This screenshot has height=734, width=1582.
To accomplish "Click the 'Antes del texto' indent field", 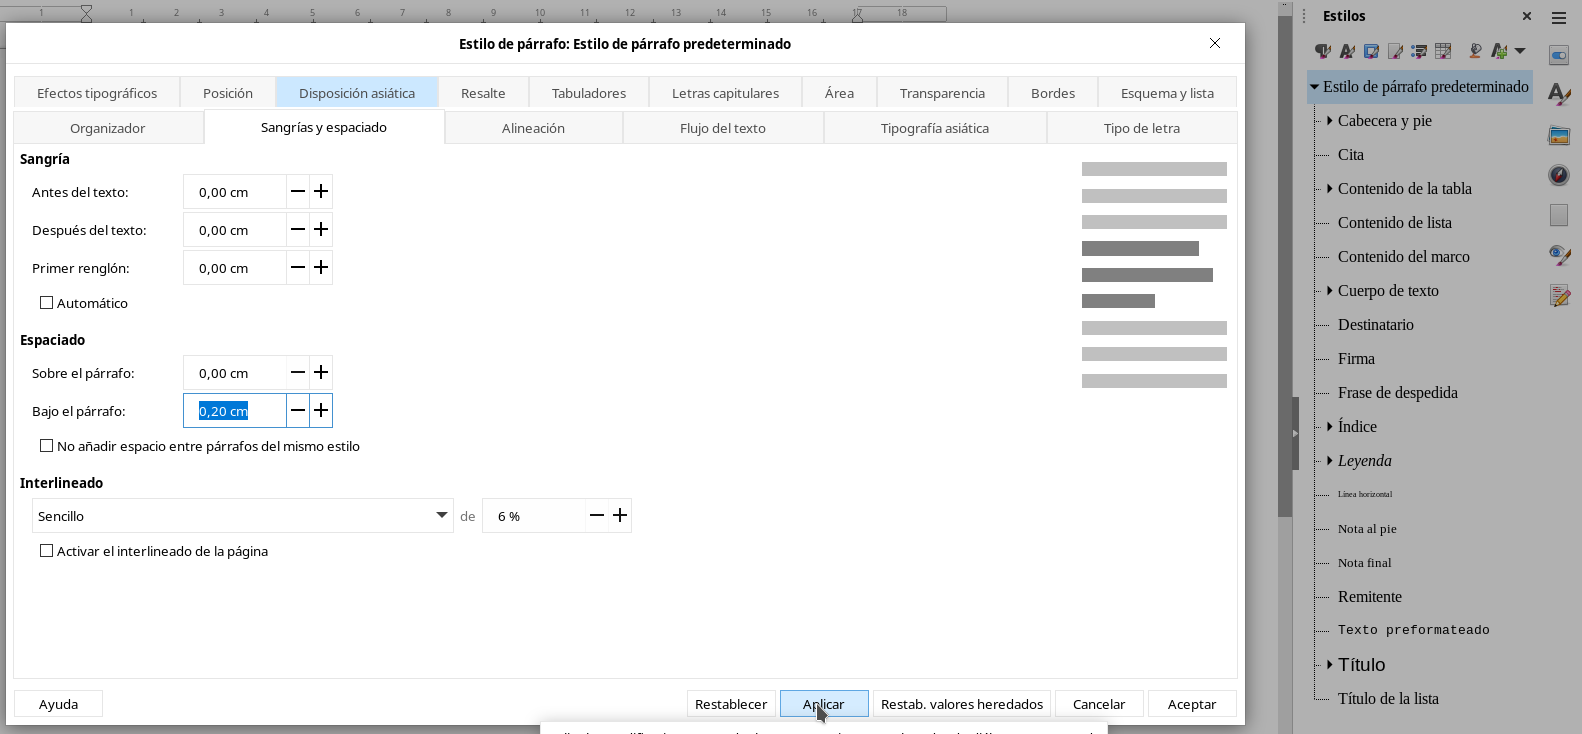I will (x=234, y=192).
